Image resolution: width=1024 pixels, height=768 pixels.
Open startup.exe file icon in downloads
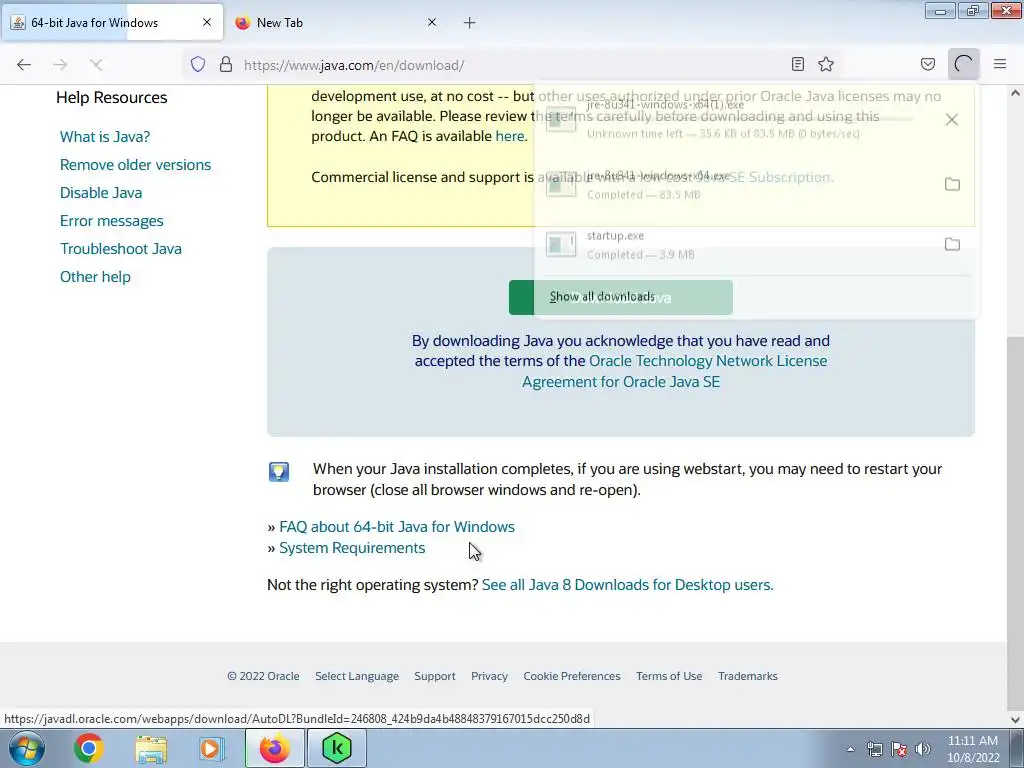tap(561, 245)
